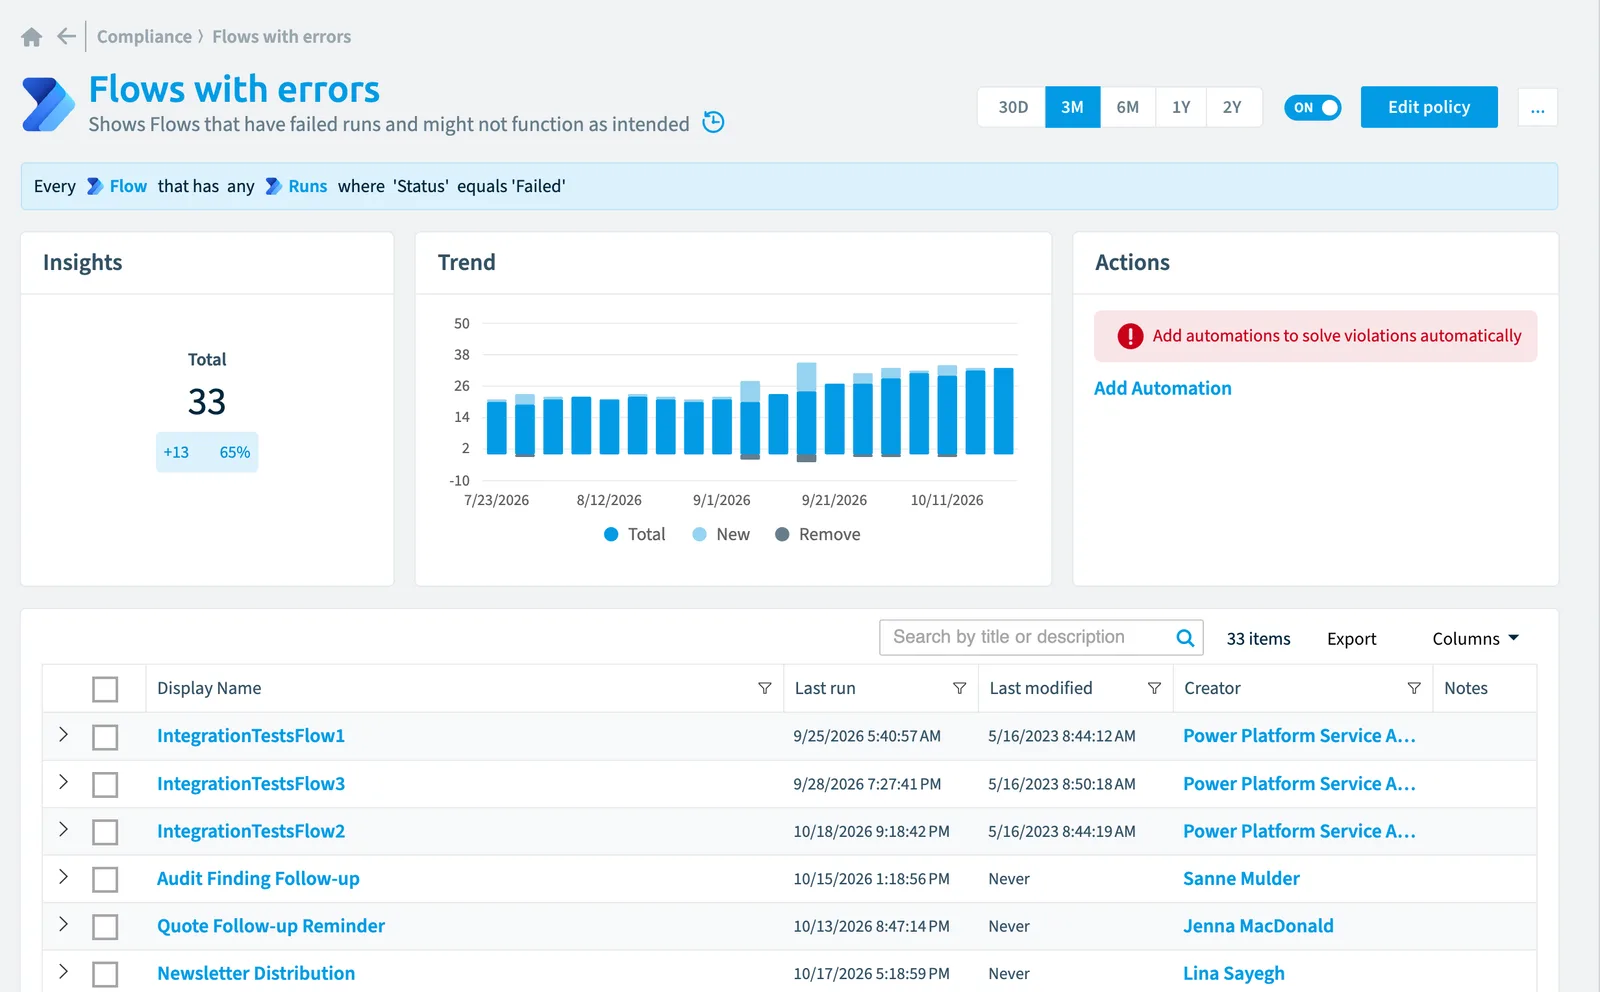Open the Quote Follow-up Reminder flow
This screenshot has height=992, width=1600.
point(271,926)
